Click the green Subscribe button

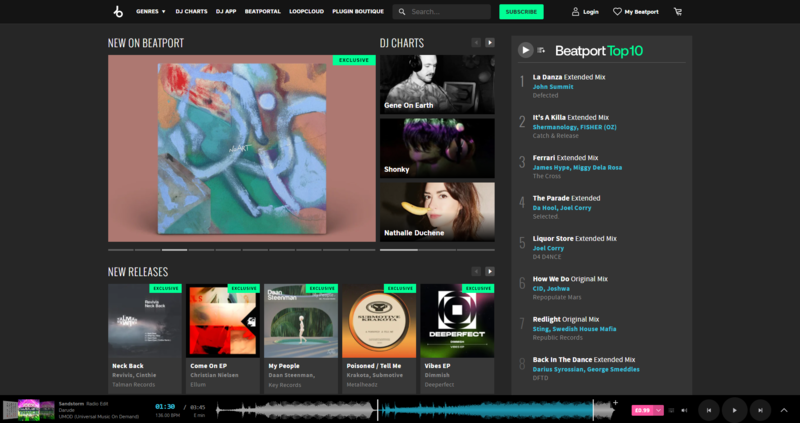pyautogui.click(x=521, y=12)
